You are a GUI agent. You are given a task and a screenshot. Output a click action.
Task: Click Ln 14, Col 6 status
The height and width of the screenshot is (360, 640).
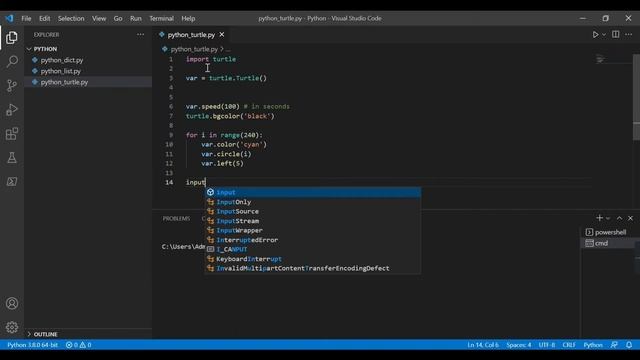pos(483,345)
